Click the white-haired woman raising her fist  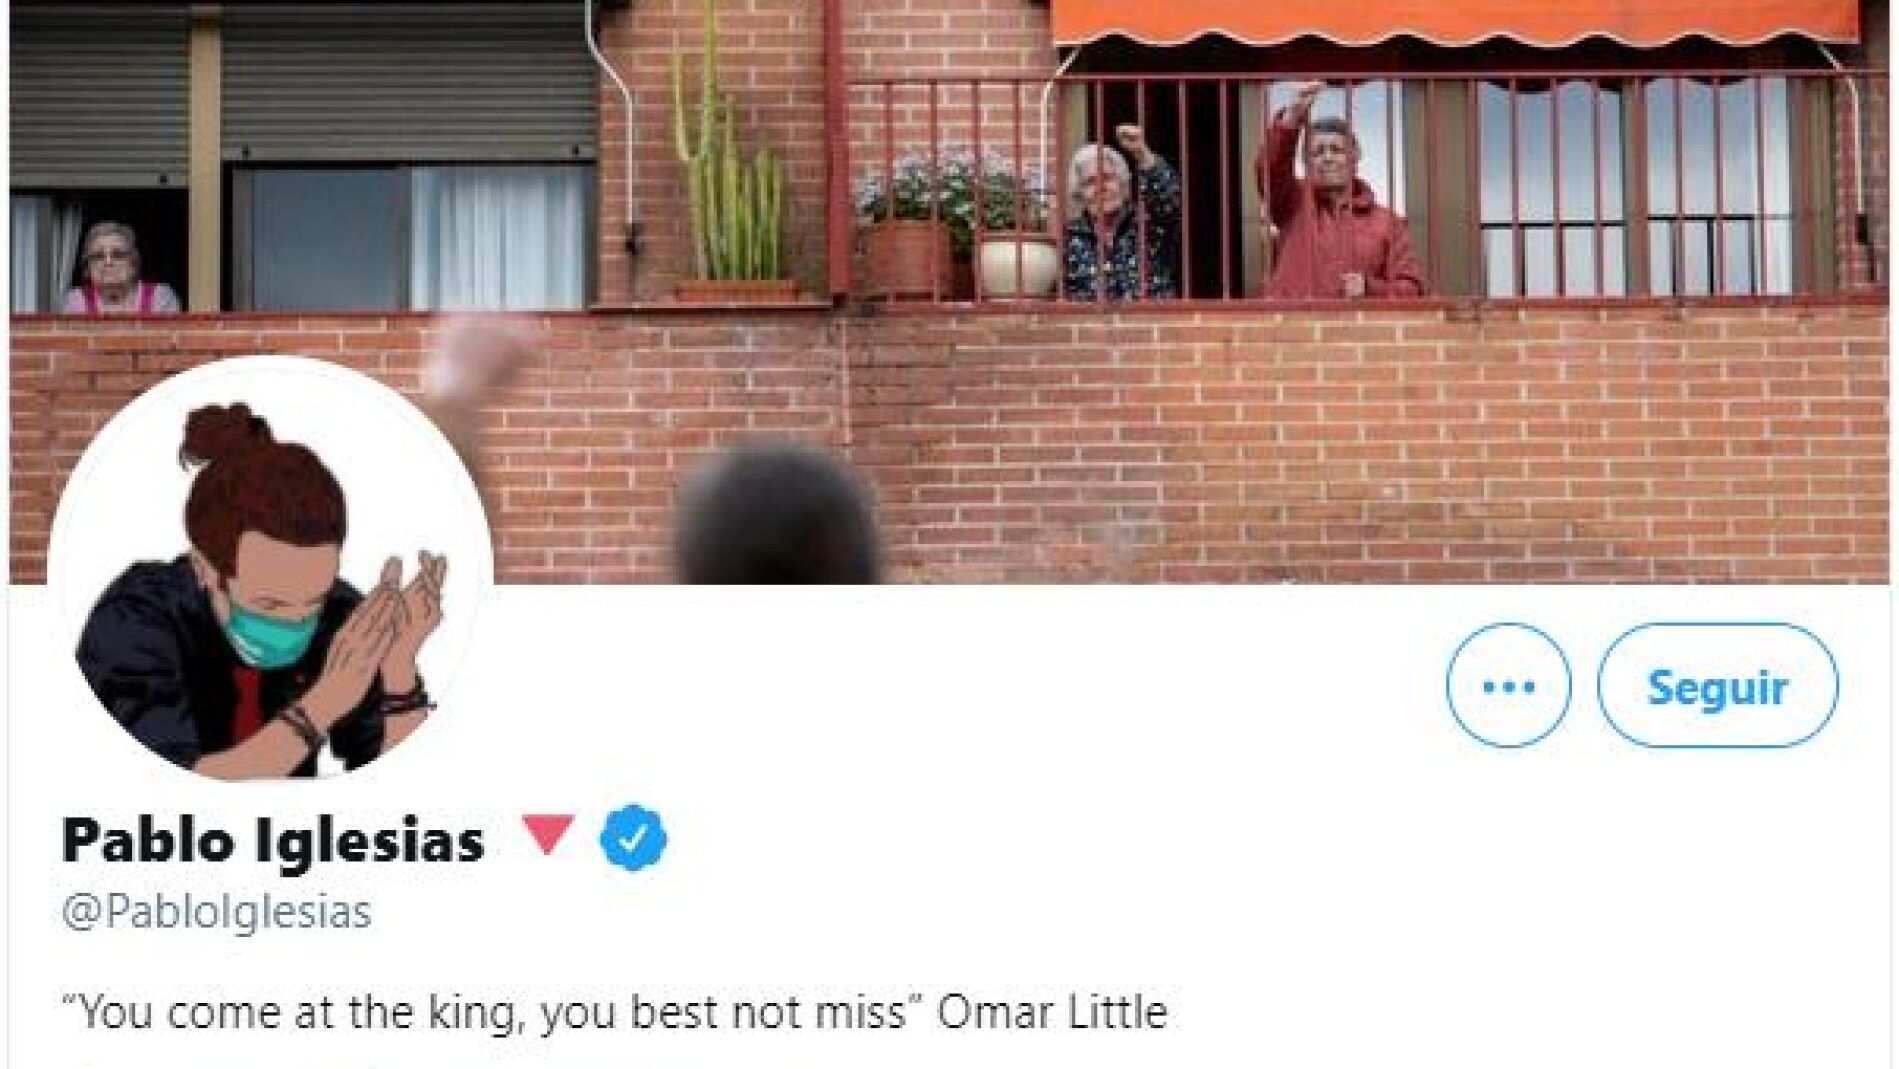coord(1120,214)
